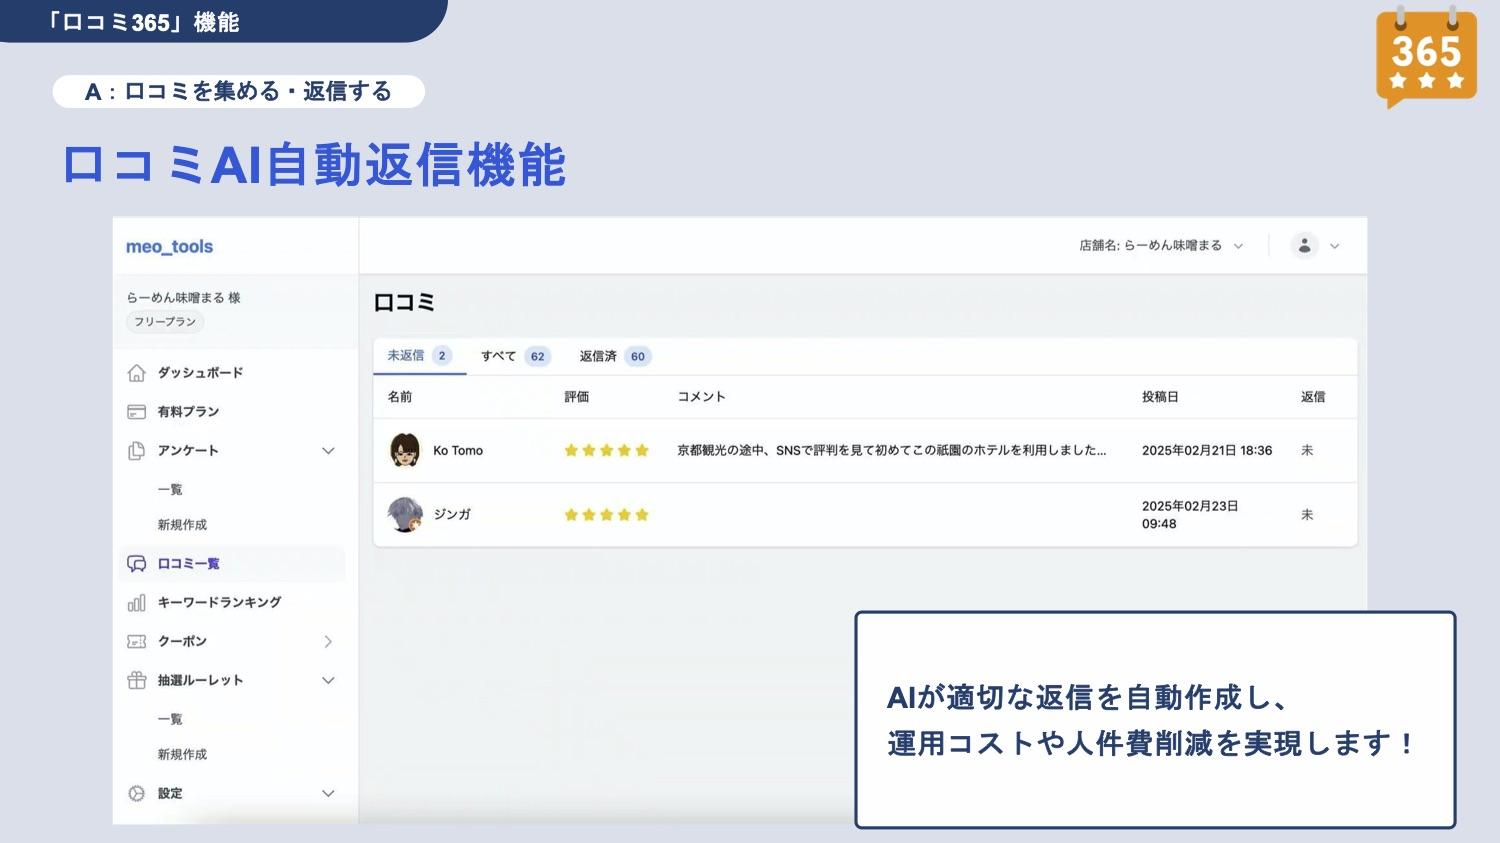
Task: Click the survey document icon
Action: (137, 451)
